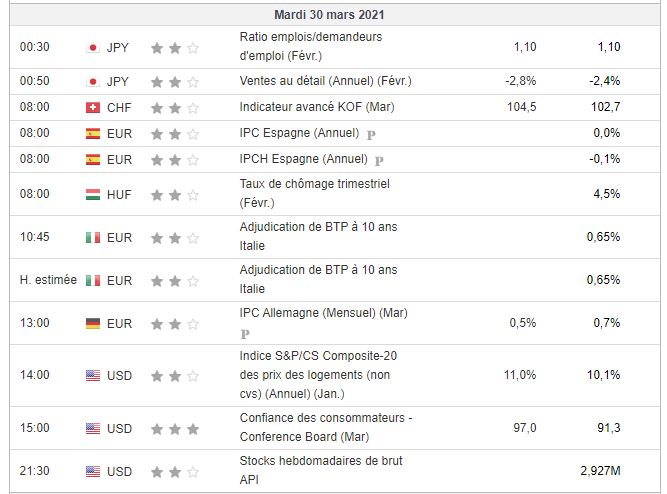Click the preliminary P icon under IPC Allemagne
Viewport: 667px width, 494px height.
(x=245, y=334)
